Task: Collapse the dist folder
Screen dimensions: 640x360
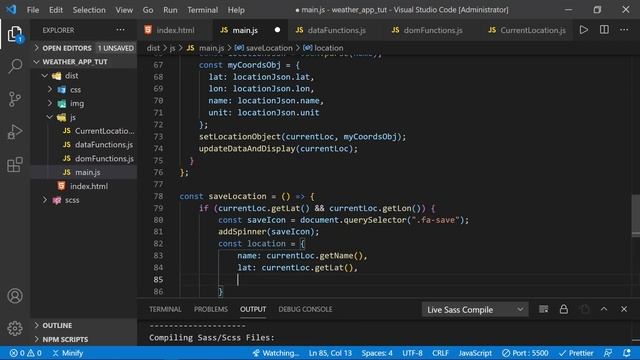Action: coord(84,76)
